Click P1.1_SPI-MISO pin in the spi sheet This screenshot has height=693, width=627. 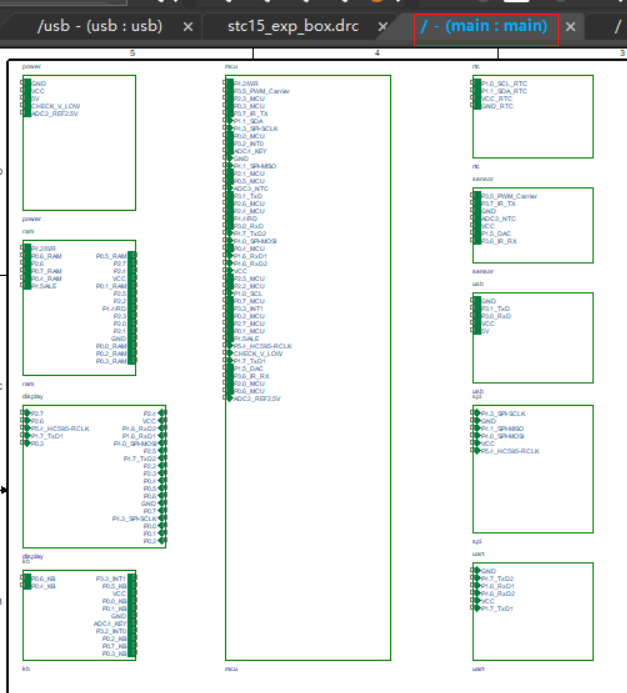point(502,429)
